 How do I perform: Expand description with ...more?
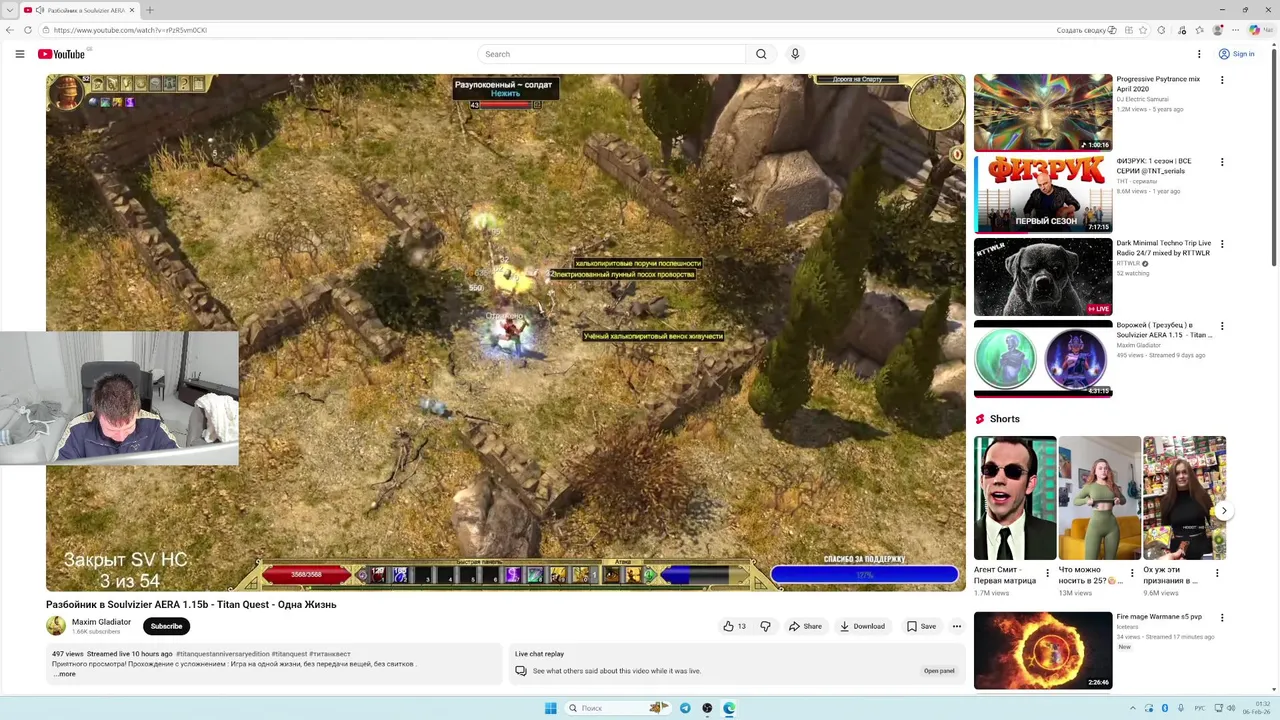[x=64, y=674]
